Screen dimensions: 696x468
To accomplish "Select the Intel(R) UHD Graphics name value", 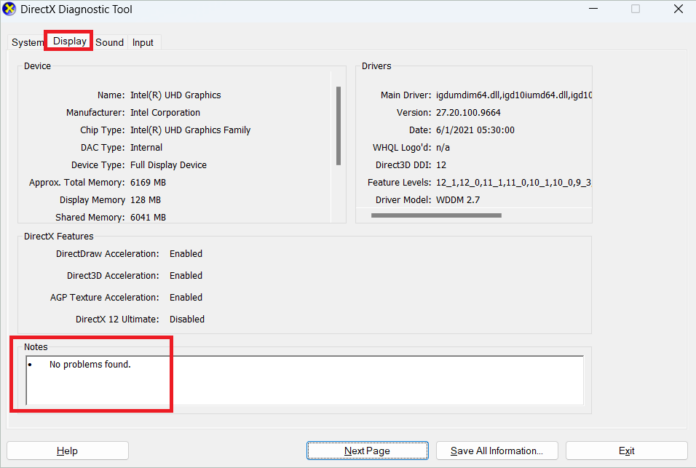I will pos(176,95).
